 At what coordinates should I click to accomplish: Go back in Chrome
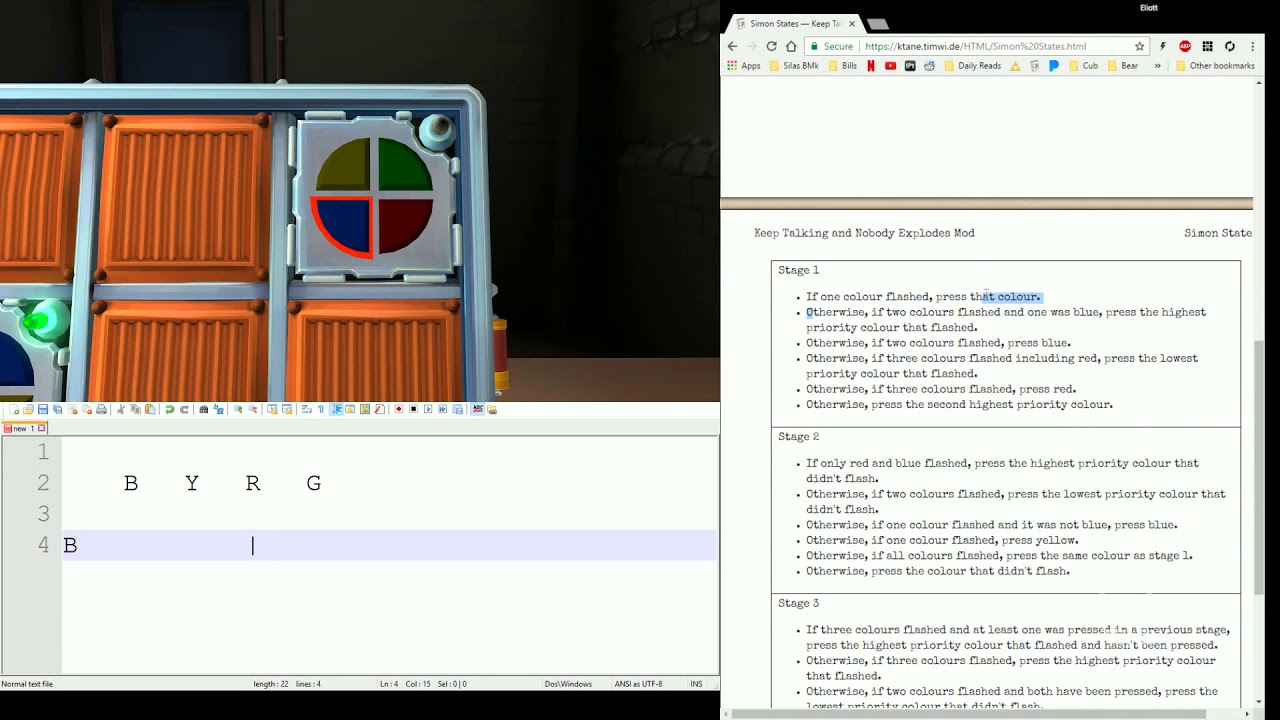(x=732, y=46)
